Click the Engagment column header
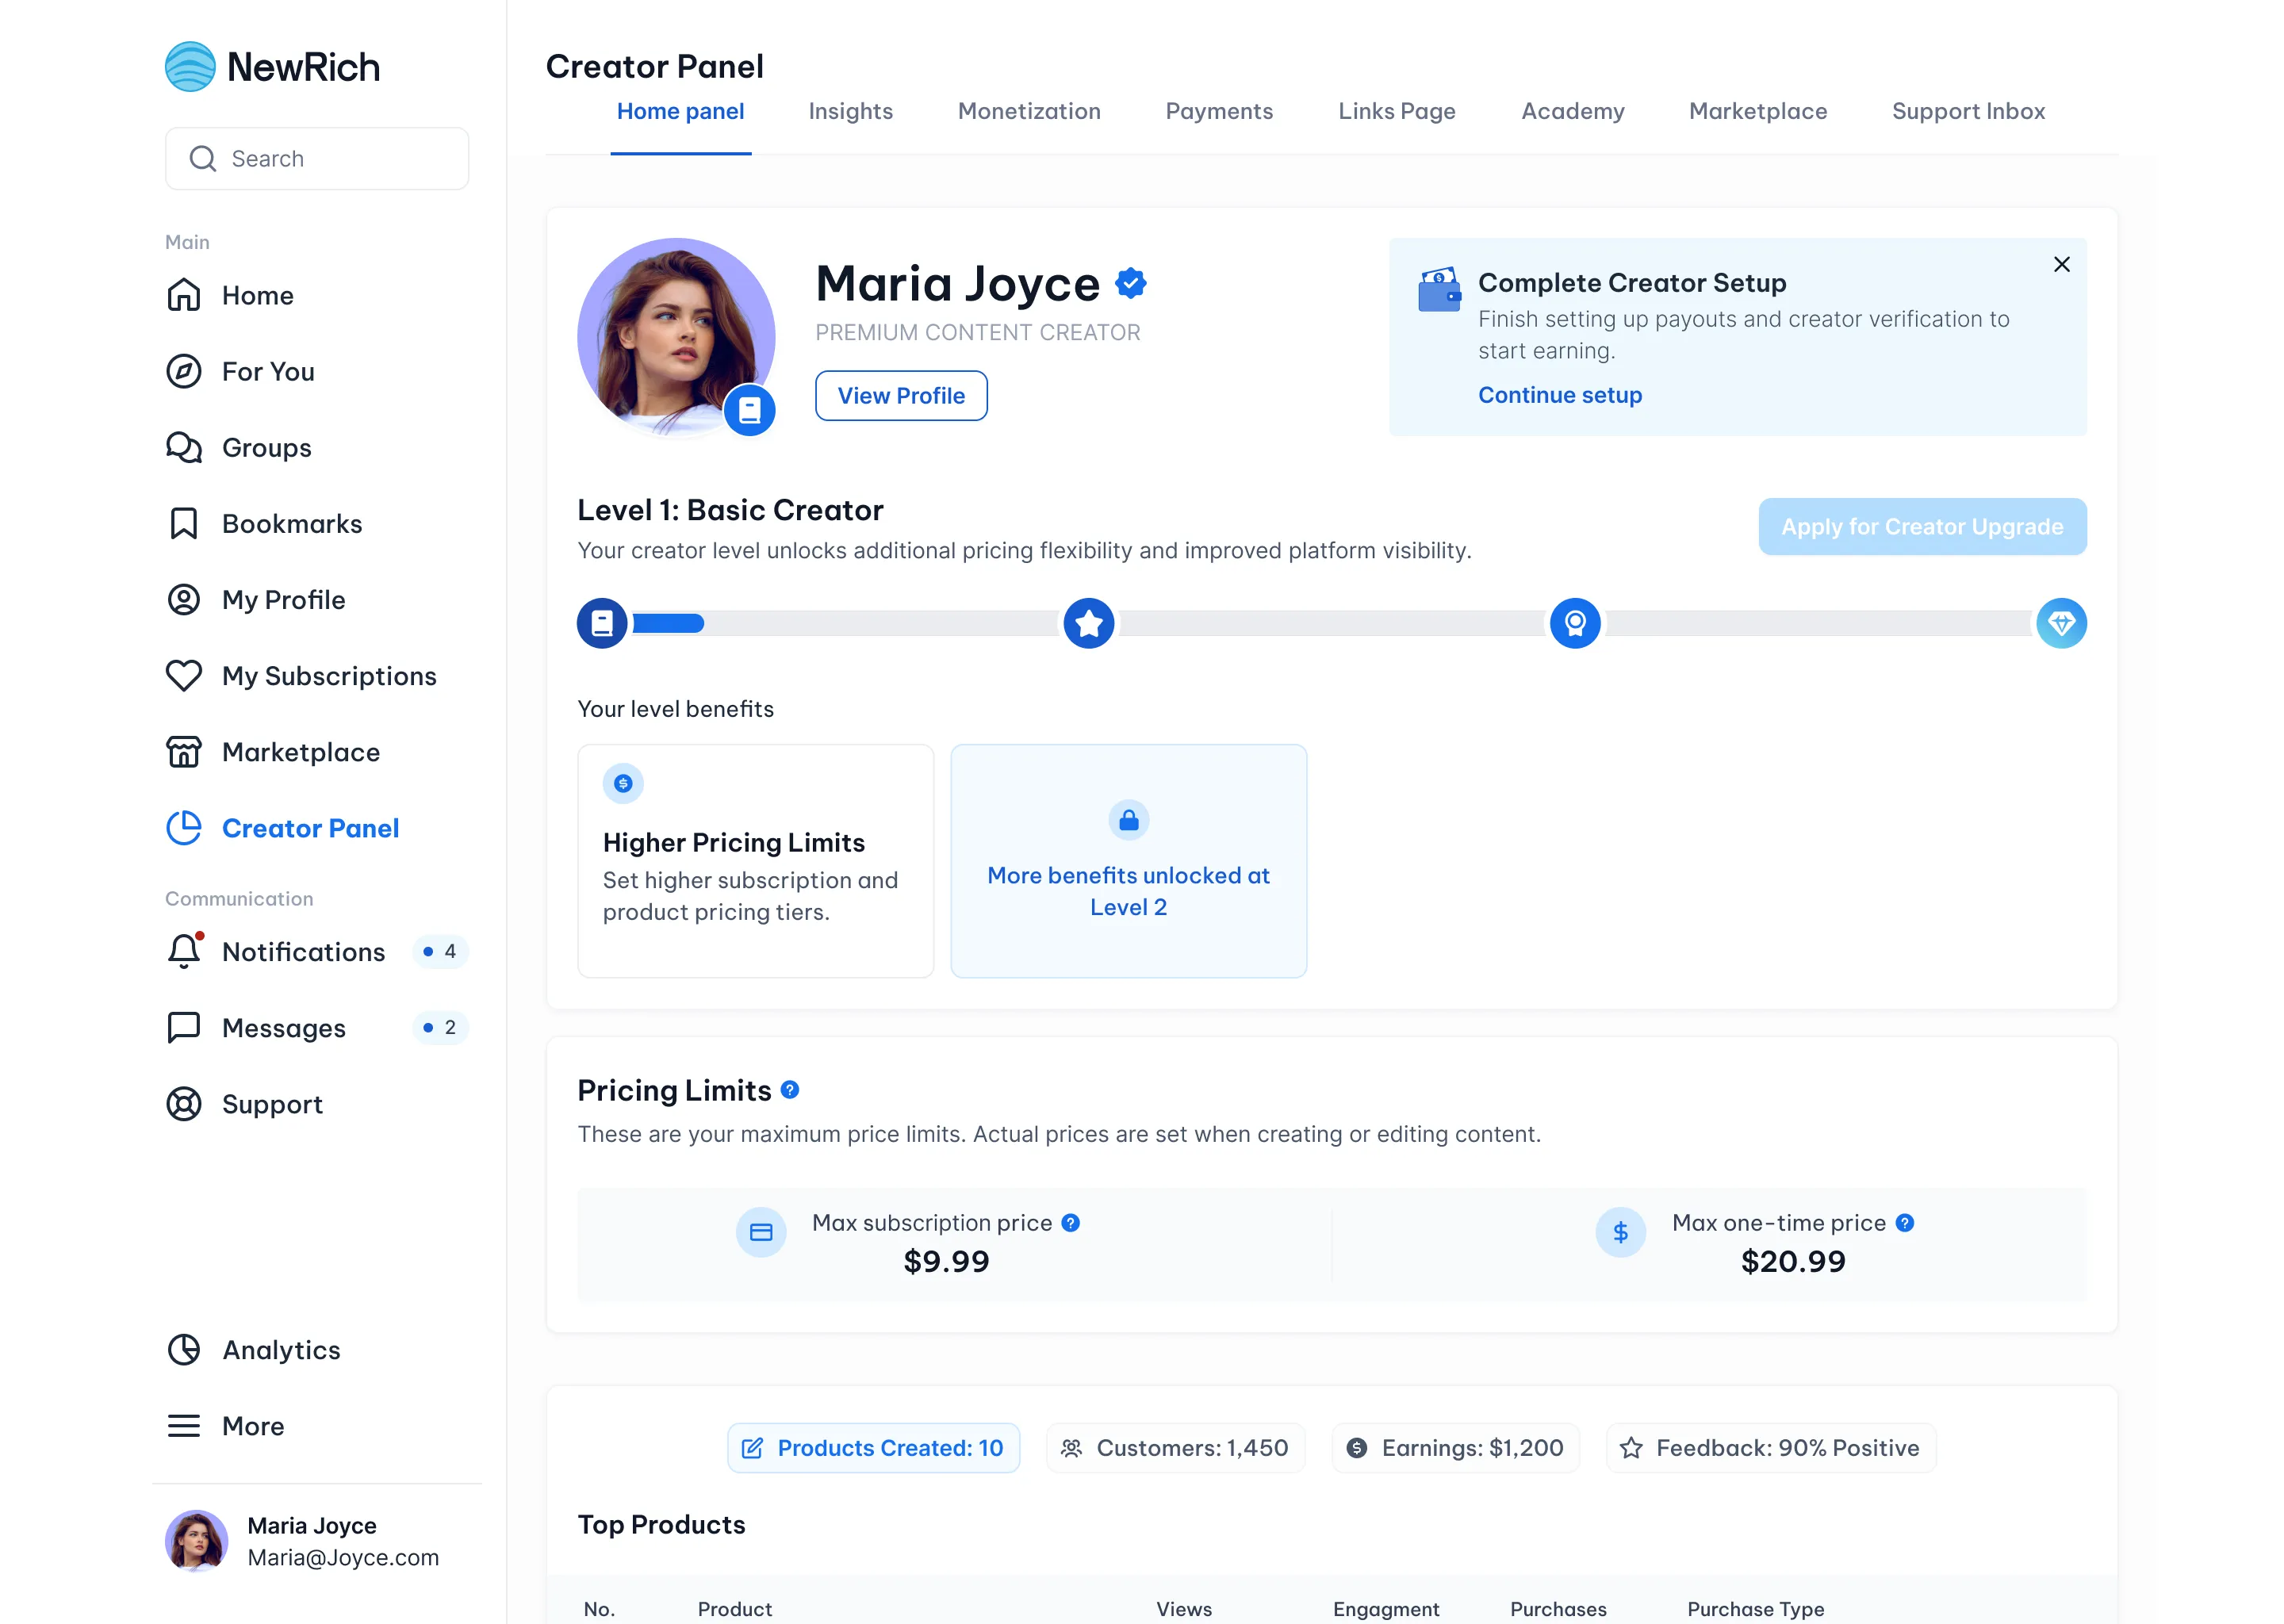Viewport: 2284px width, 1624px height. pyautogui.click(x=1386, y=1609)
